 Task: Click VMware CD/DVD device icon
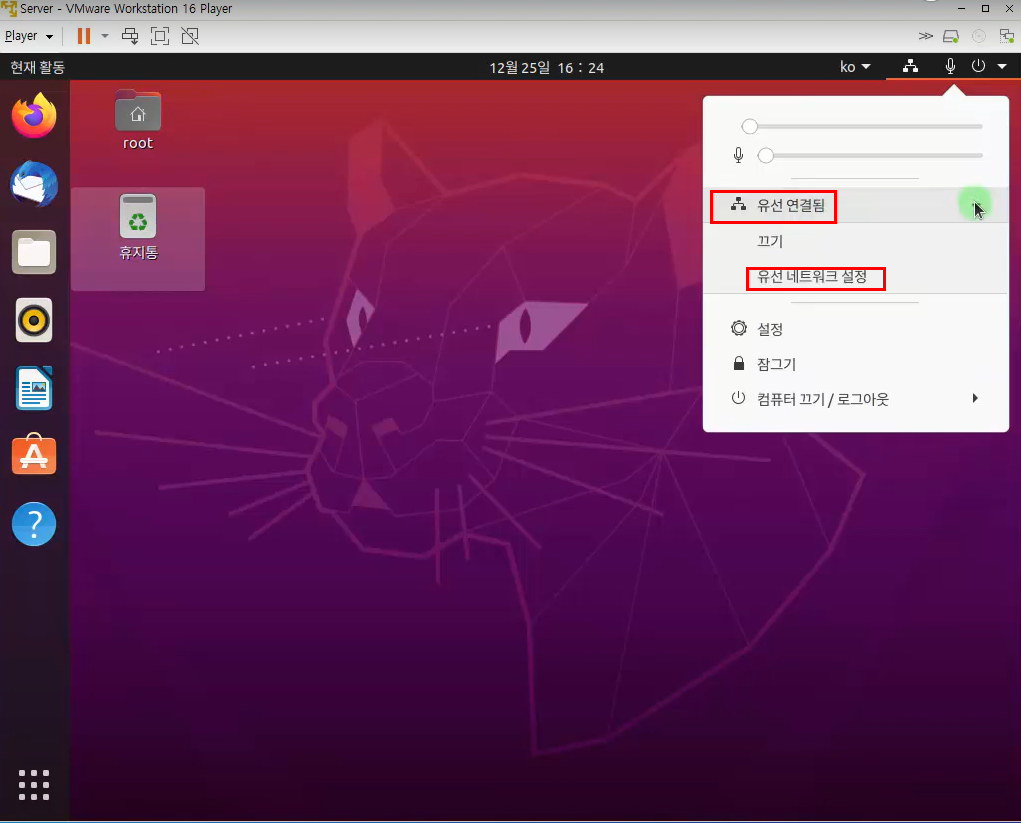(979, 36)
